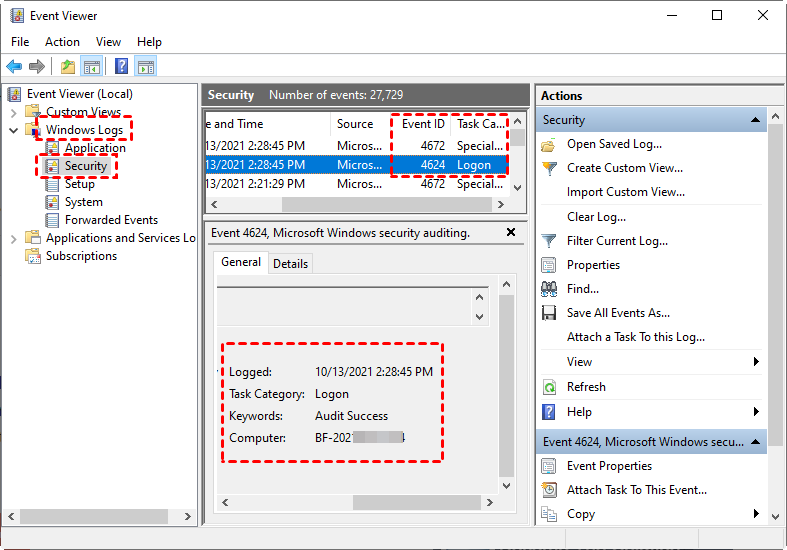The width and height of the screenshot is (787, 550).
Task: Close the event preview pane with X
Action: coord(511,232)
